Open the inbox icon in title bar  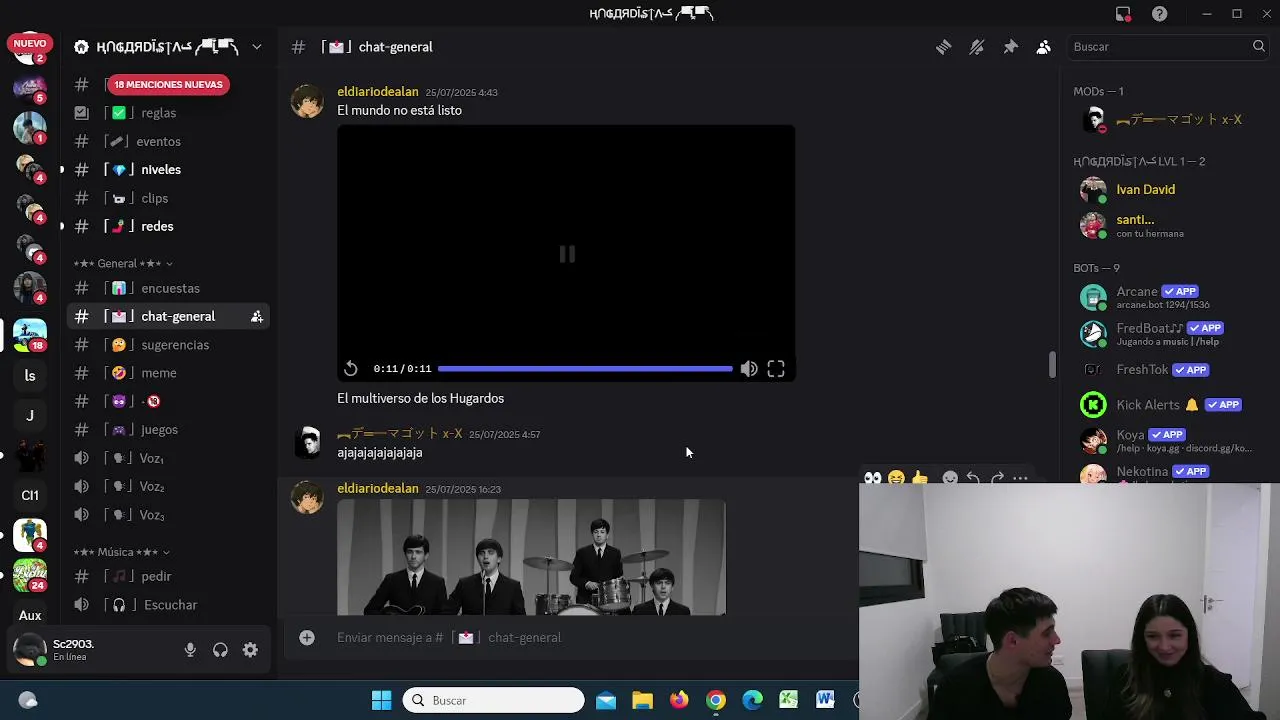(x=1123, y=14)
